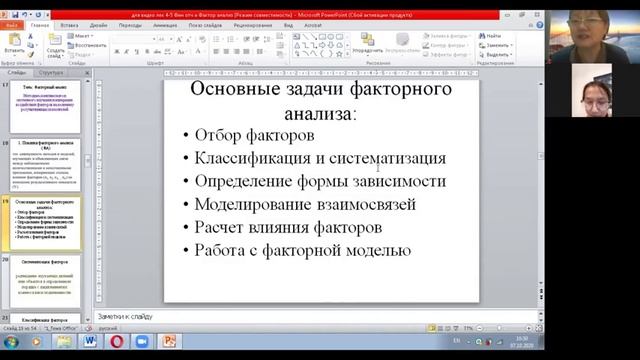
Task: Open the font name combo box
Action: pyautogui.click(x=134, y=39)
